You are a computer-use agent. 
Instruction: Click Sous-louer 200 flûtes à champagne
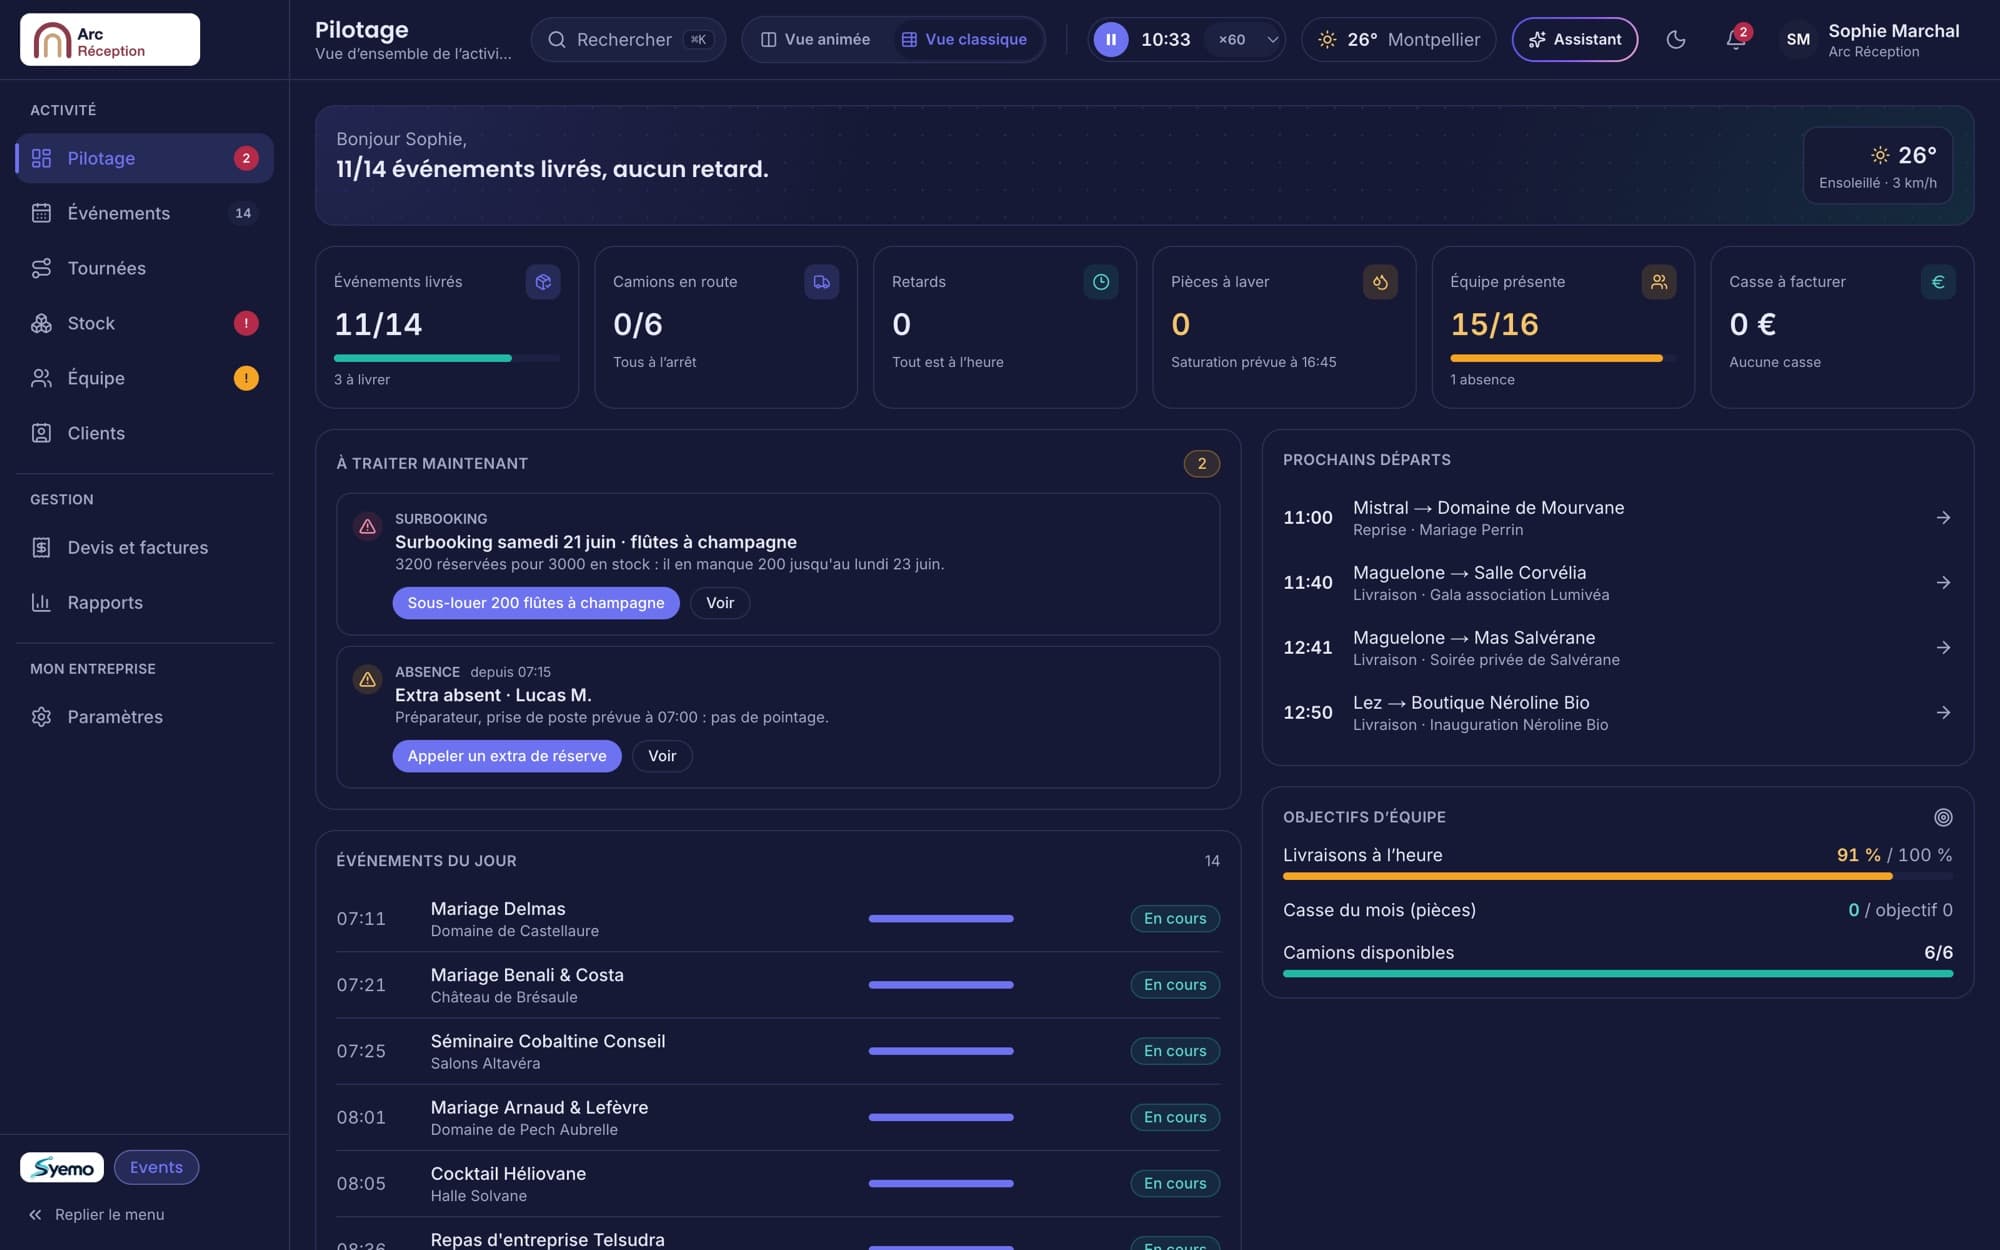point(536,603)
